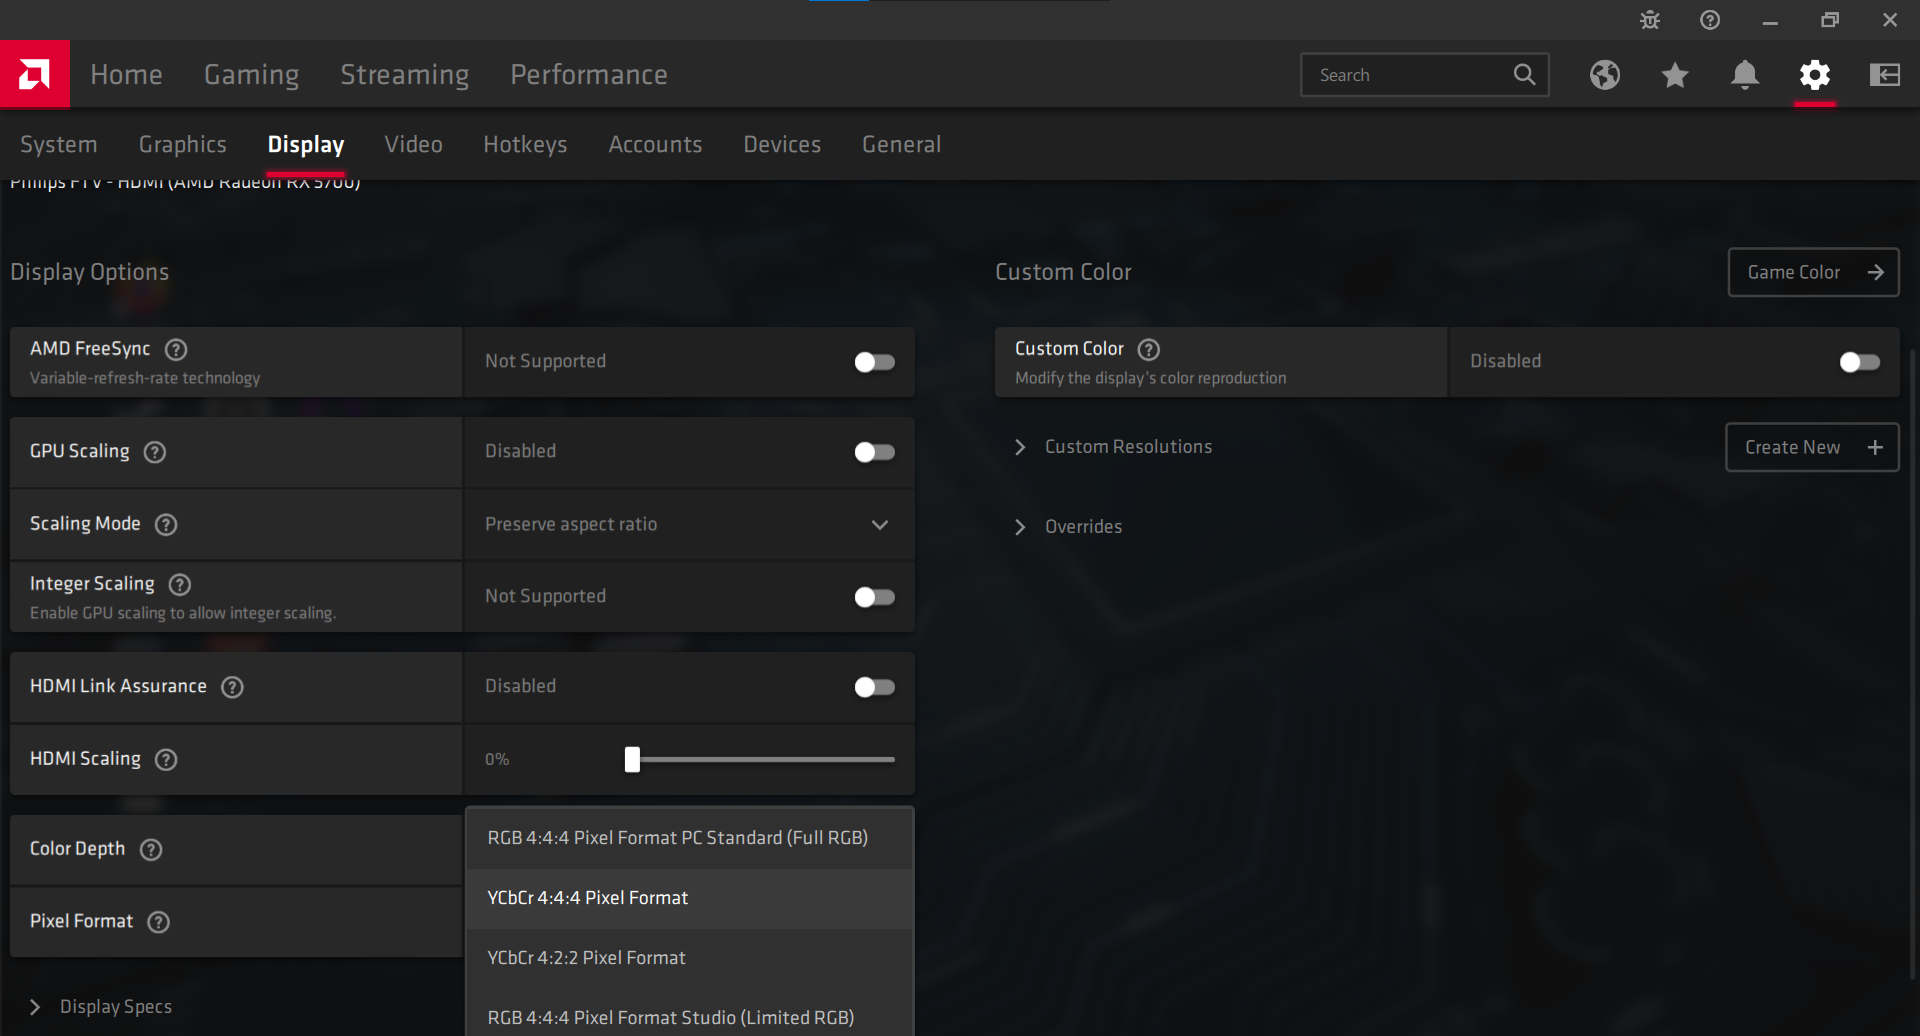
Task: Click the globe language icon
Action: pos(1604,75)
